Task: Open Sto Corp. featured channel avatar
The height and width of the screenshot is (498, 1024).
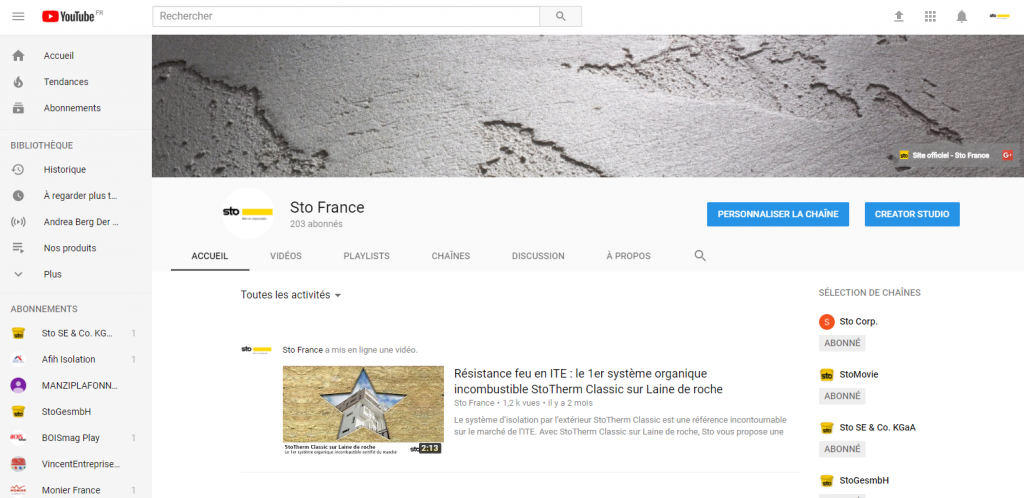Action: [827, 322]
